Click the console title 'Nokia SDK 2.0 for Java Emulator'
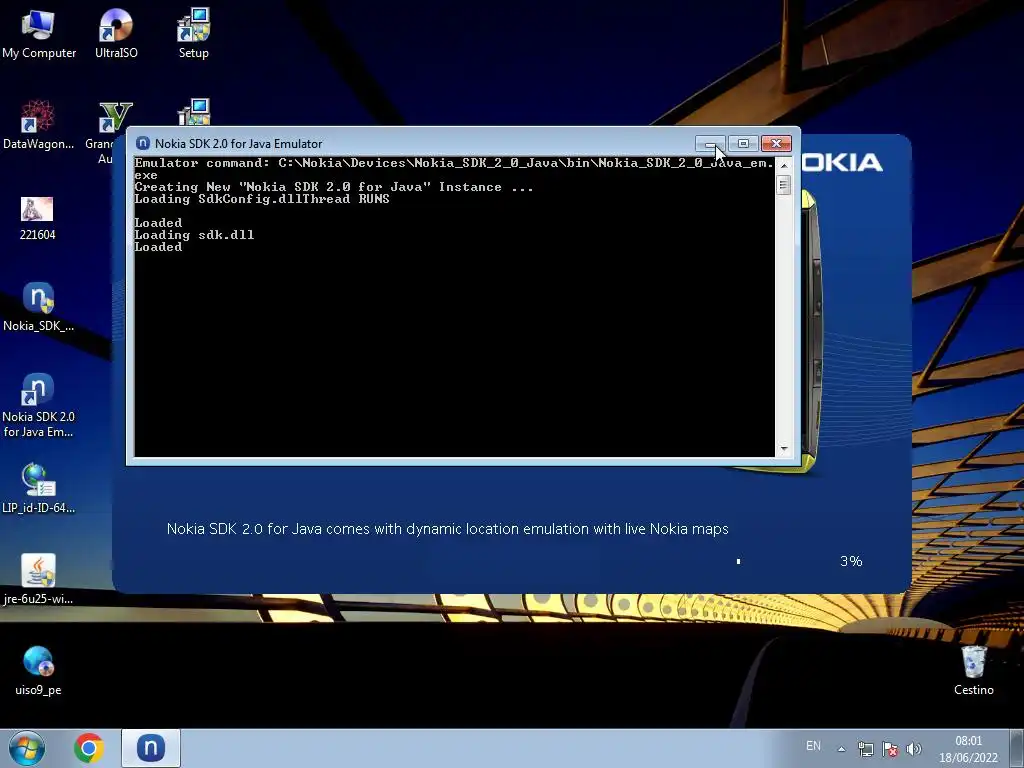Image resolution: width=1024 pixels, height=768 pixels. click(x=238, y=144)
